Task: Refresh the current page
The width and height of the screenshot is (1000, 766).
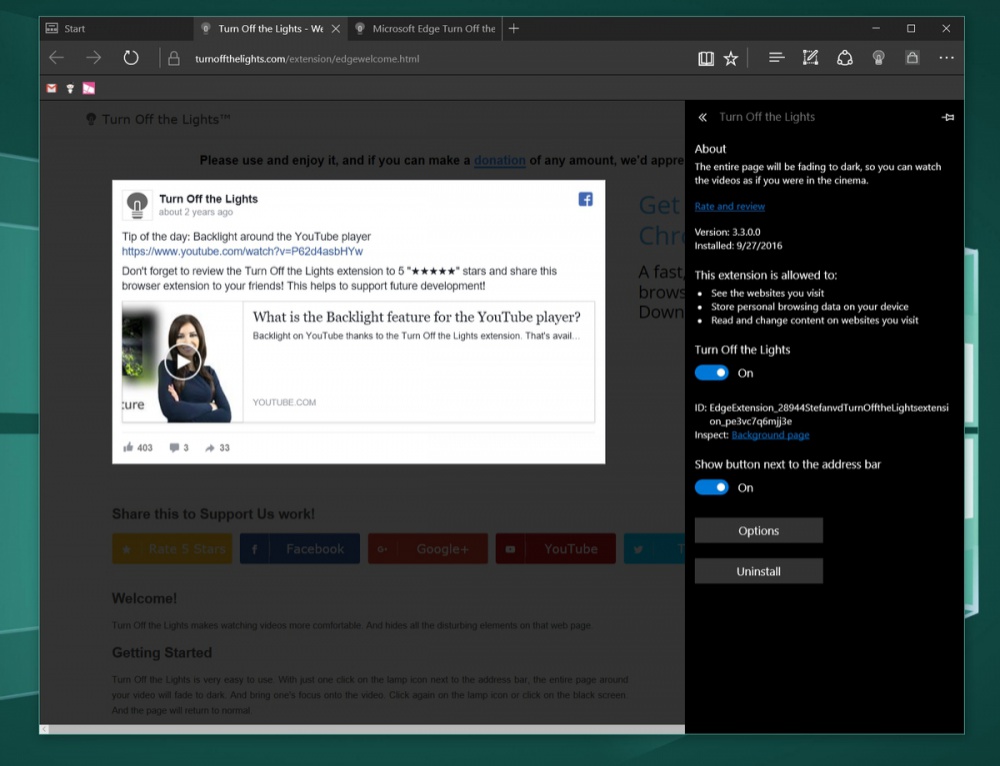Action: click(x=131, y=58)
